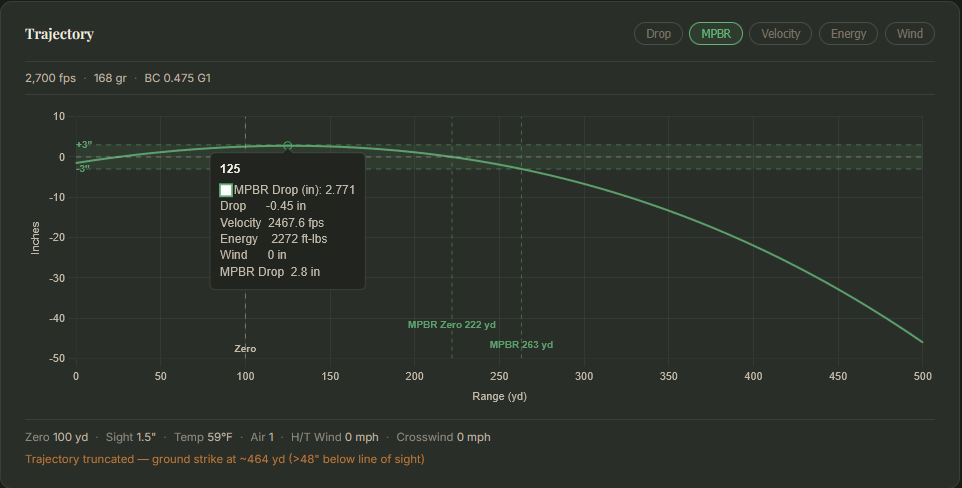Click the trajectory truncated warning message

[x=225, y=459]
